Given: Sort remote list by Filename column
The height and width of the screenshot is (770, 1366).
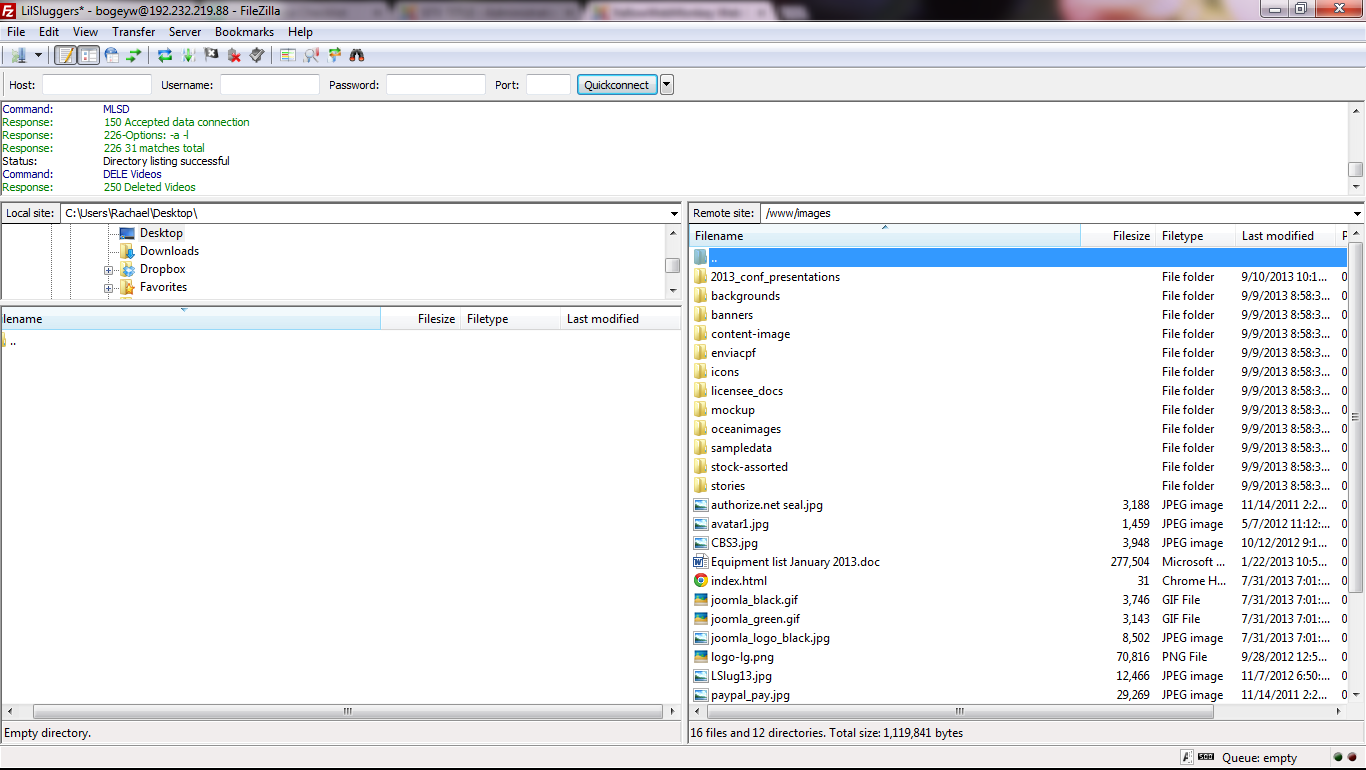Looking at the screenshot, I should coord(885,236).
